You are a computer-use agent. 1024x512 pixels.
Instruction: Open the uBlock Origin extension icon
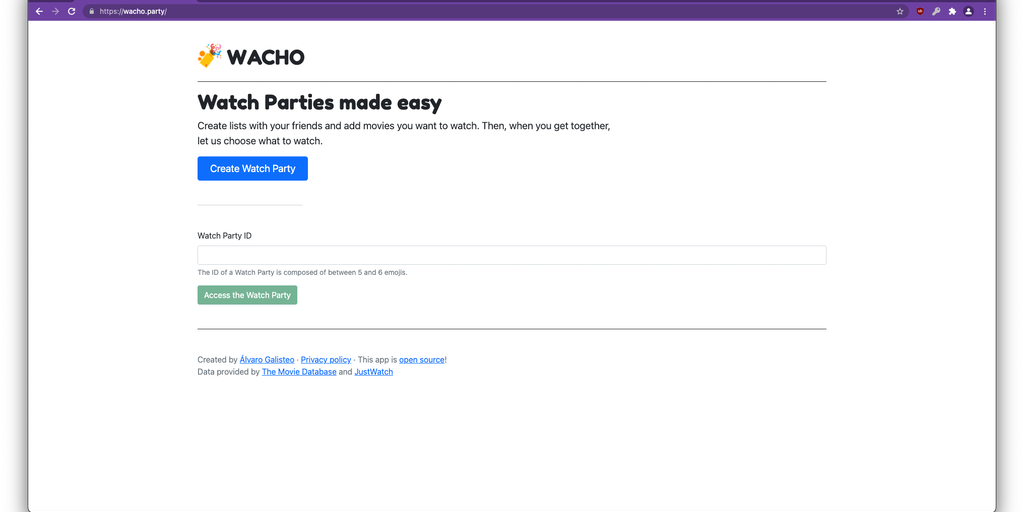(920, 11)
